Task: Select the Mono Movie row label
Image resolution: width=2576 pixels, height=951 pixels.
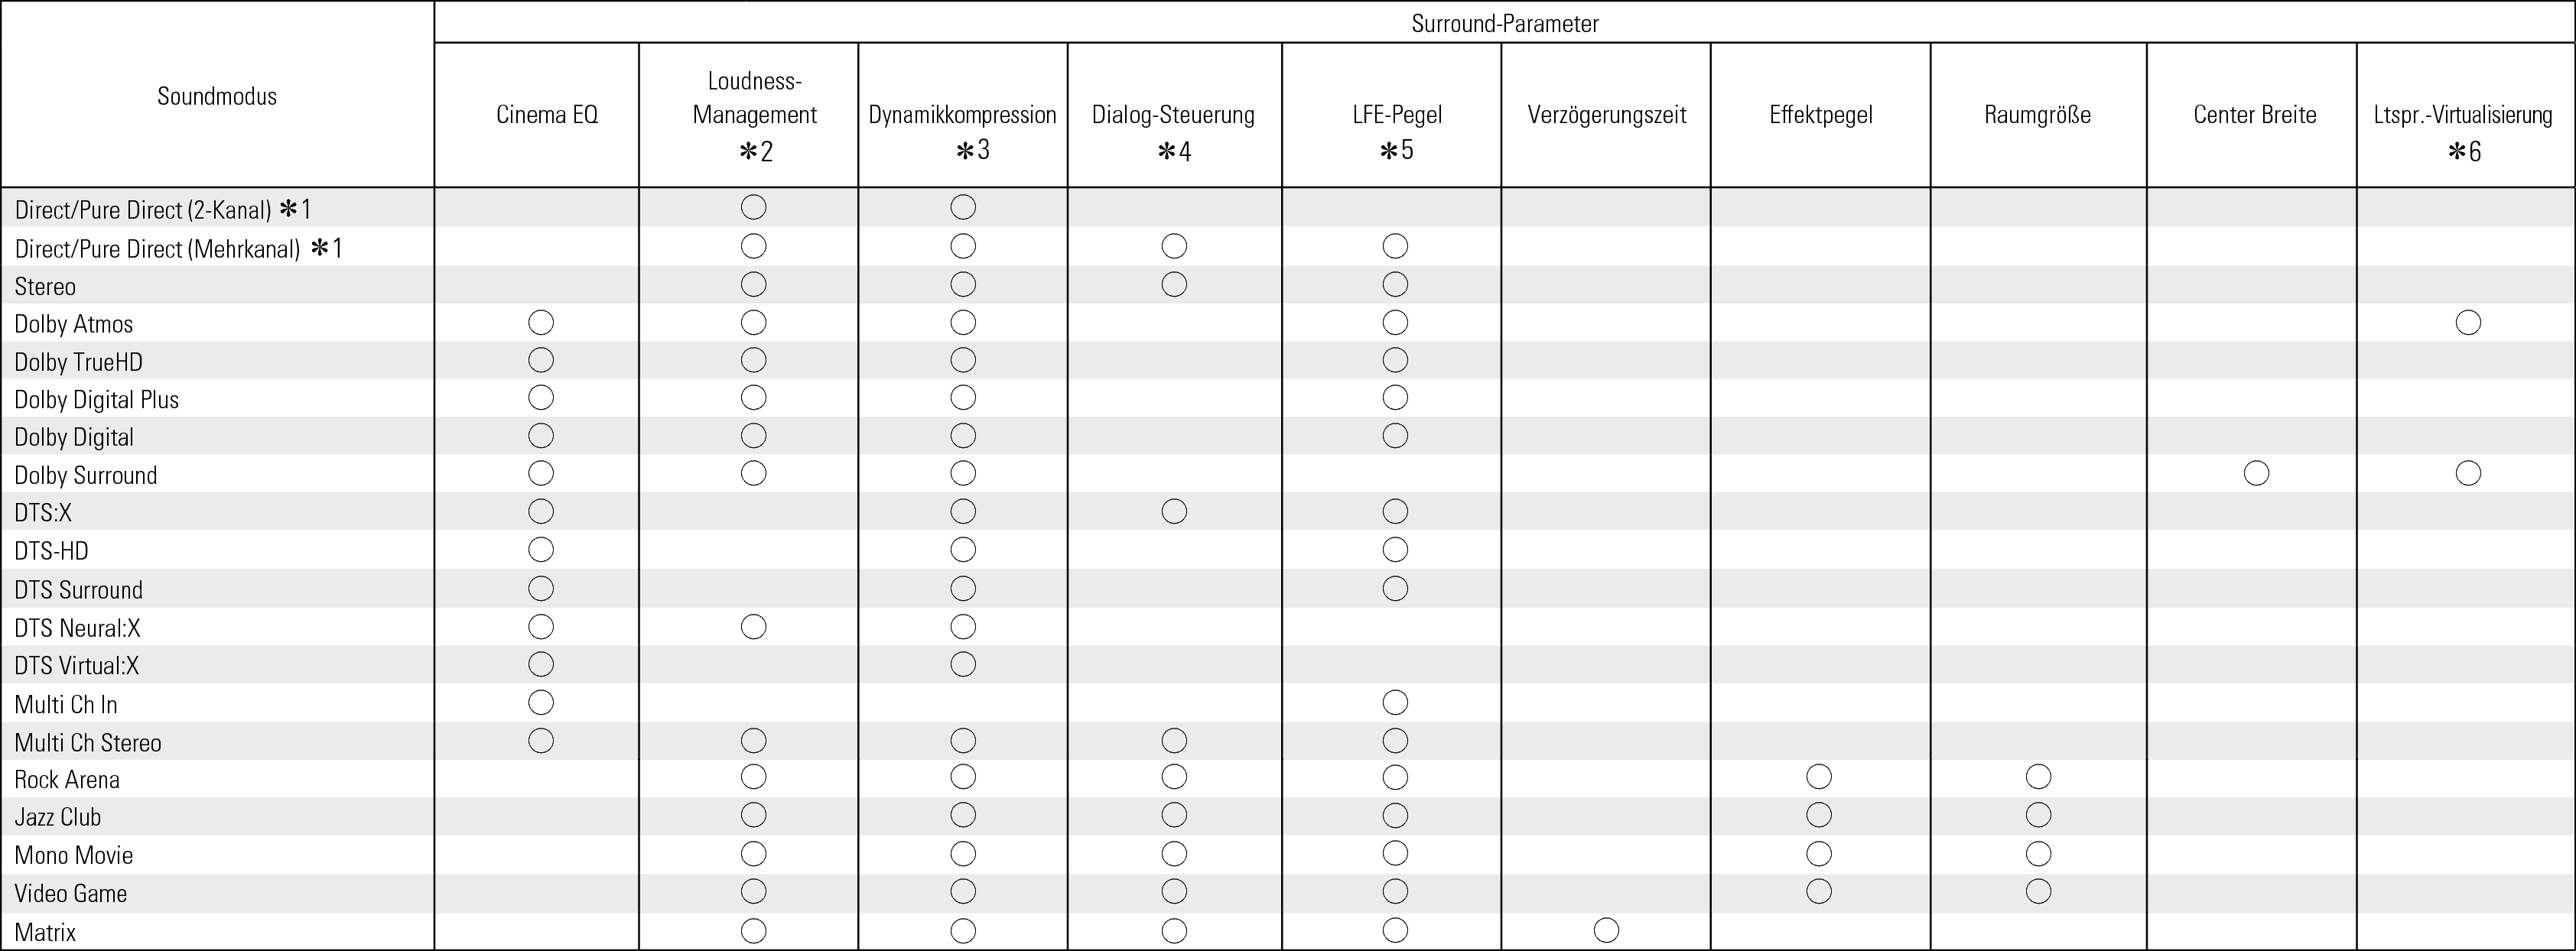Action: (74, 855)
